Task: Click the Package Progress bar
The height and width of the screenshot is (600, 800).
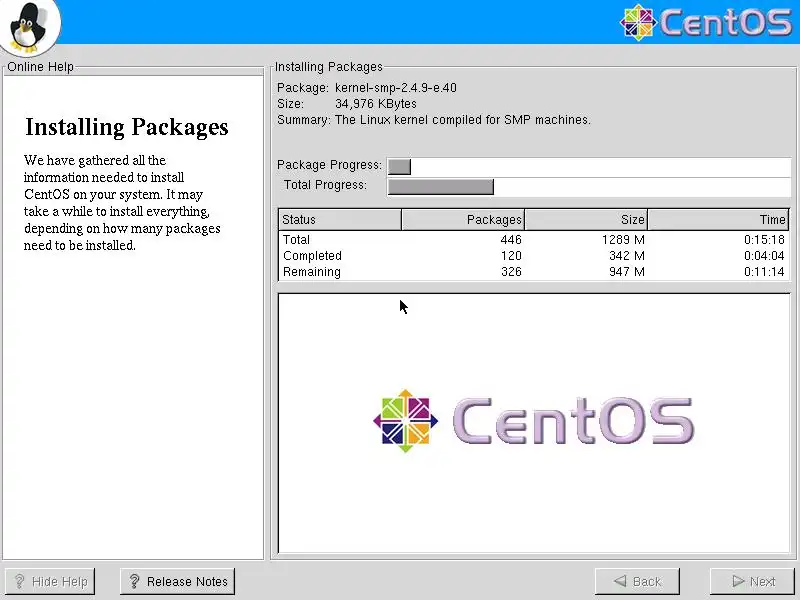Action: (589, 166)
